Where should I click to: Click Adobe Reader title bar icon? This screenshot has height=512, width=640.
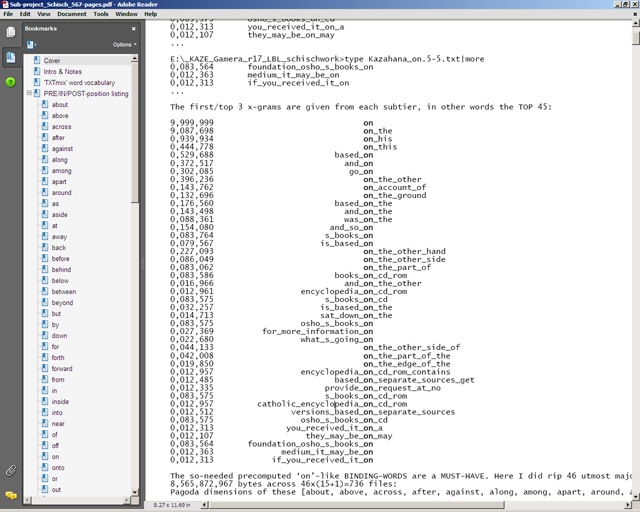coord(5,4)
